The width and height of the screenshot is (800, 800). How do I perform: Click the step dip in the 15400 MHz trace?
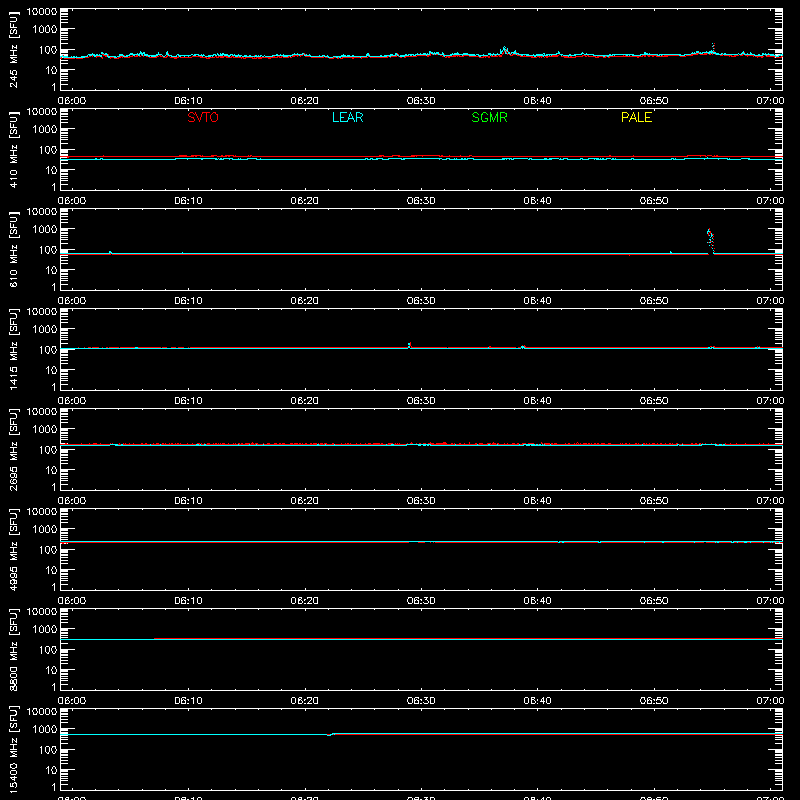[x=329, y=735]
